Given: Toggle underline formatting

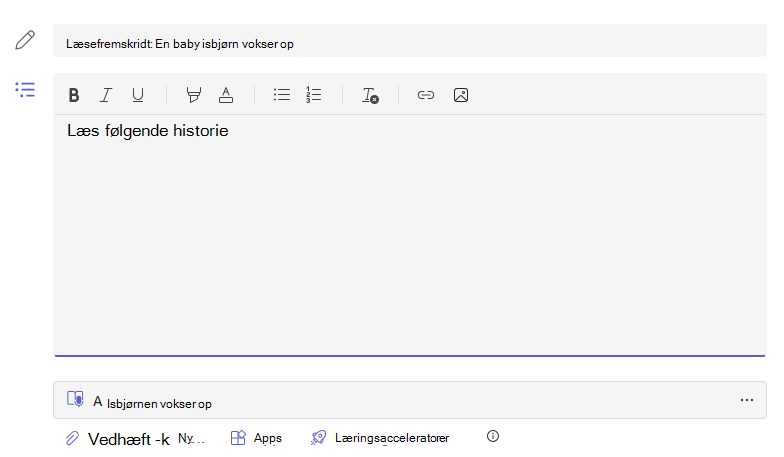Looking at the screenshot, I should coord(138,95).
